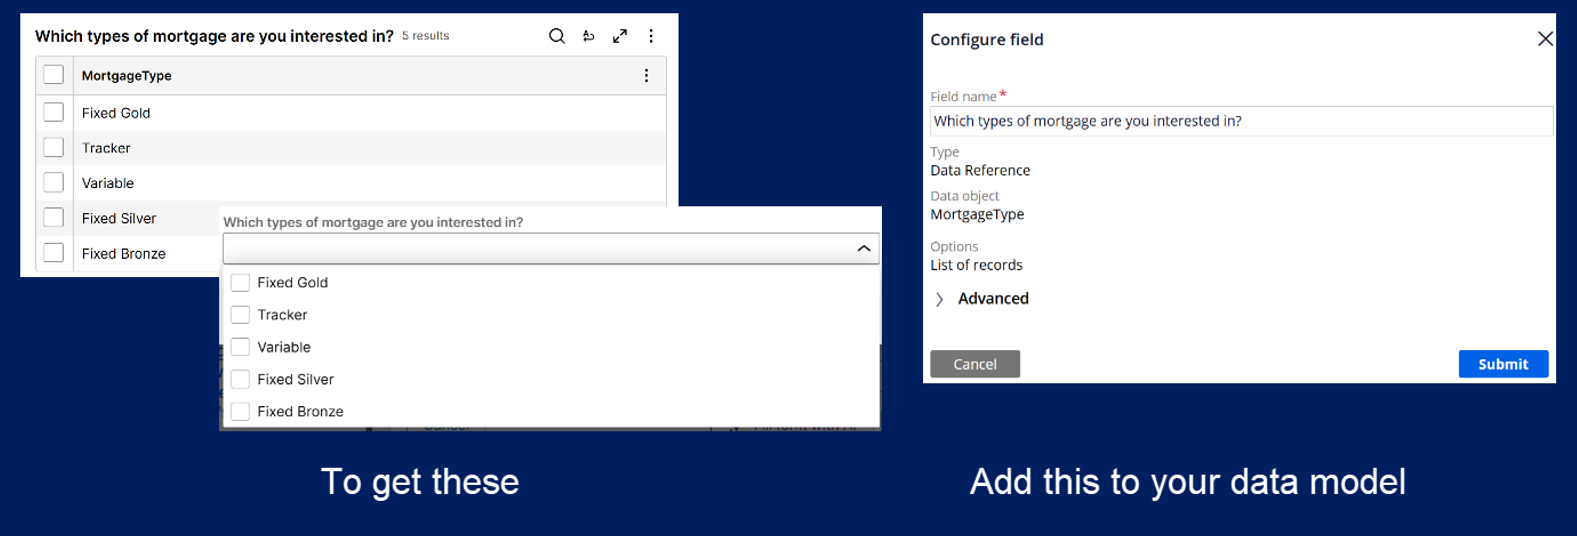
Task: Collapse the mortgage types dropdown chevron
Action: [864, 249]
